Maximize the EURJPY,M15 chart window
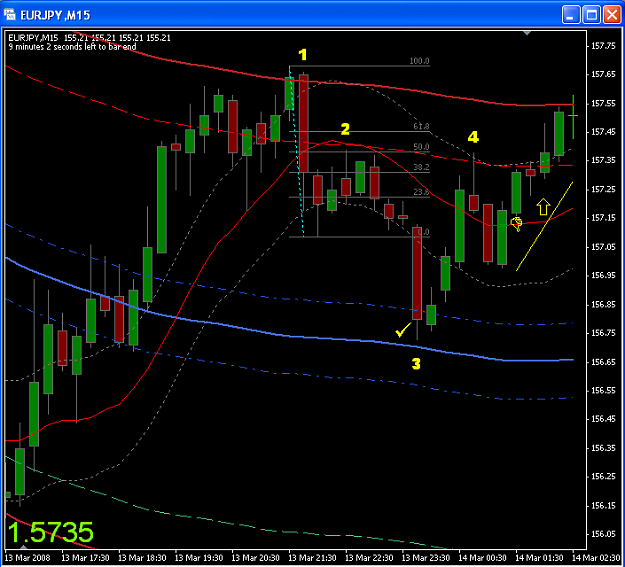The image size is (625, 567). click(x=591, y=15)
